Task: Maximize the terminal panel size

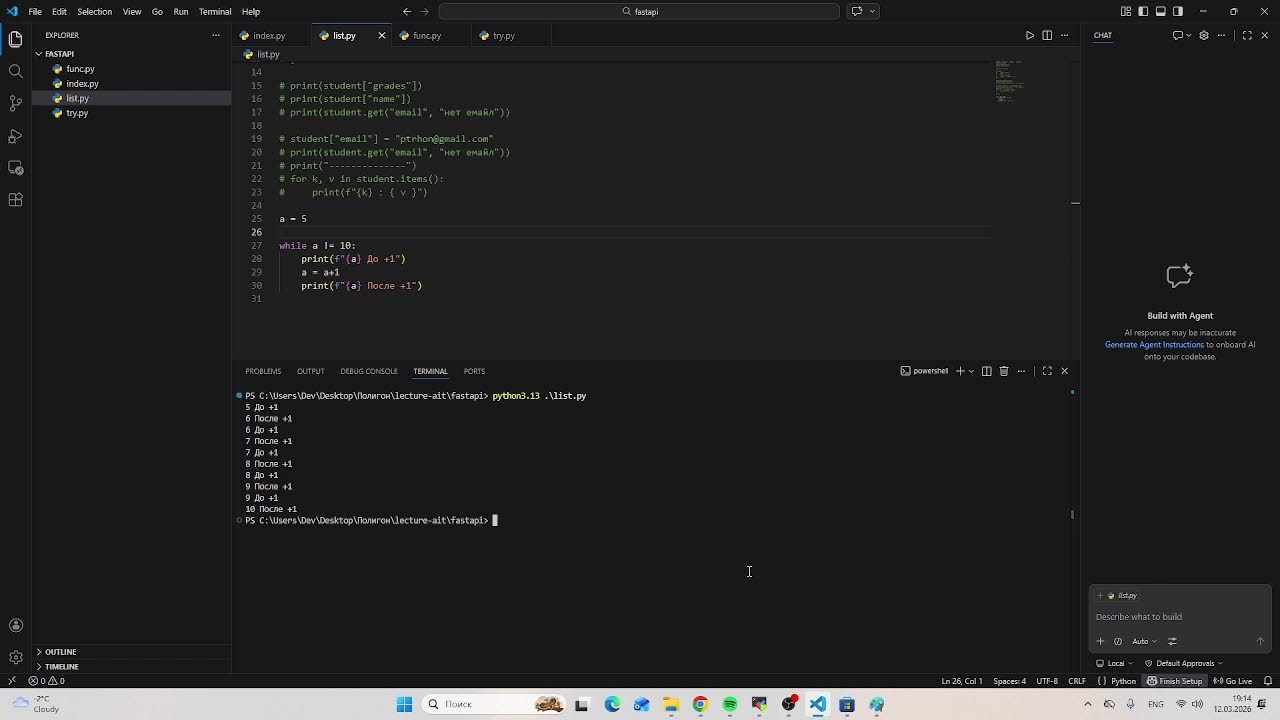Action: pos(1047,371)
